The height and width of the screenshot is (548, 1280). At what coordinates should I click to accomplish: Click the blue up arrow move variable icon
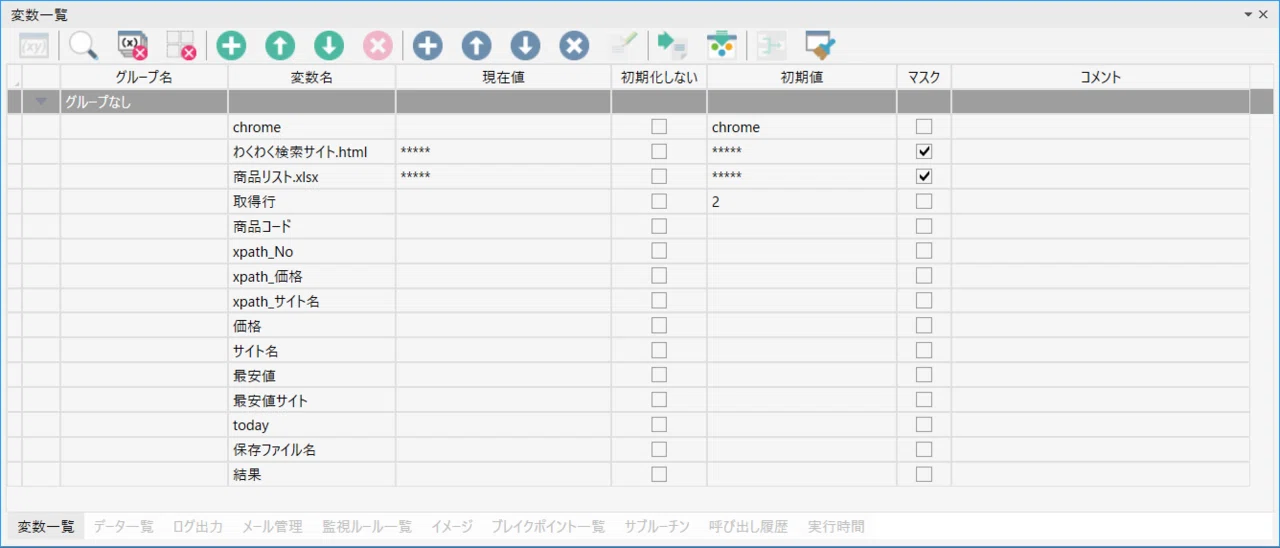[x=477, y=45]
